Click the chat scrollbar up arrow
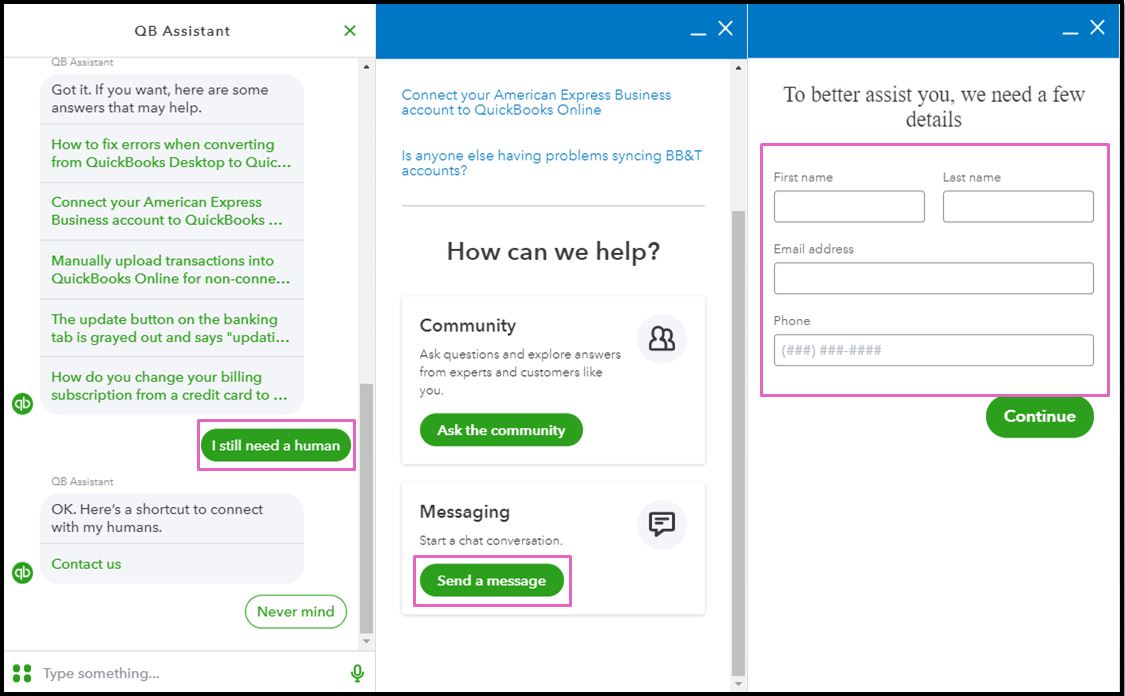 [x=367, y=67]
